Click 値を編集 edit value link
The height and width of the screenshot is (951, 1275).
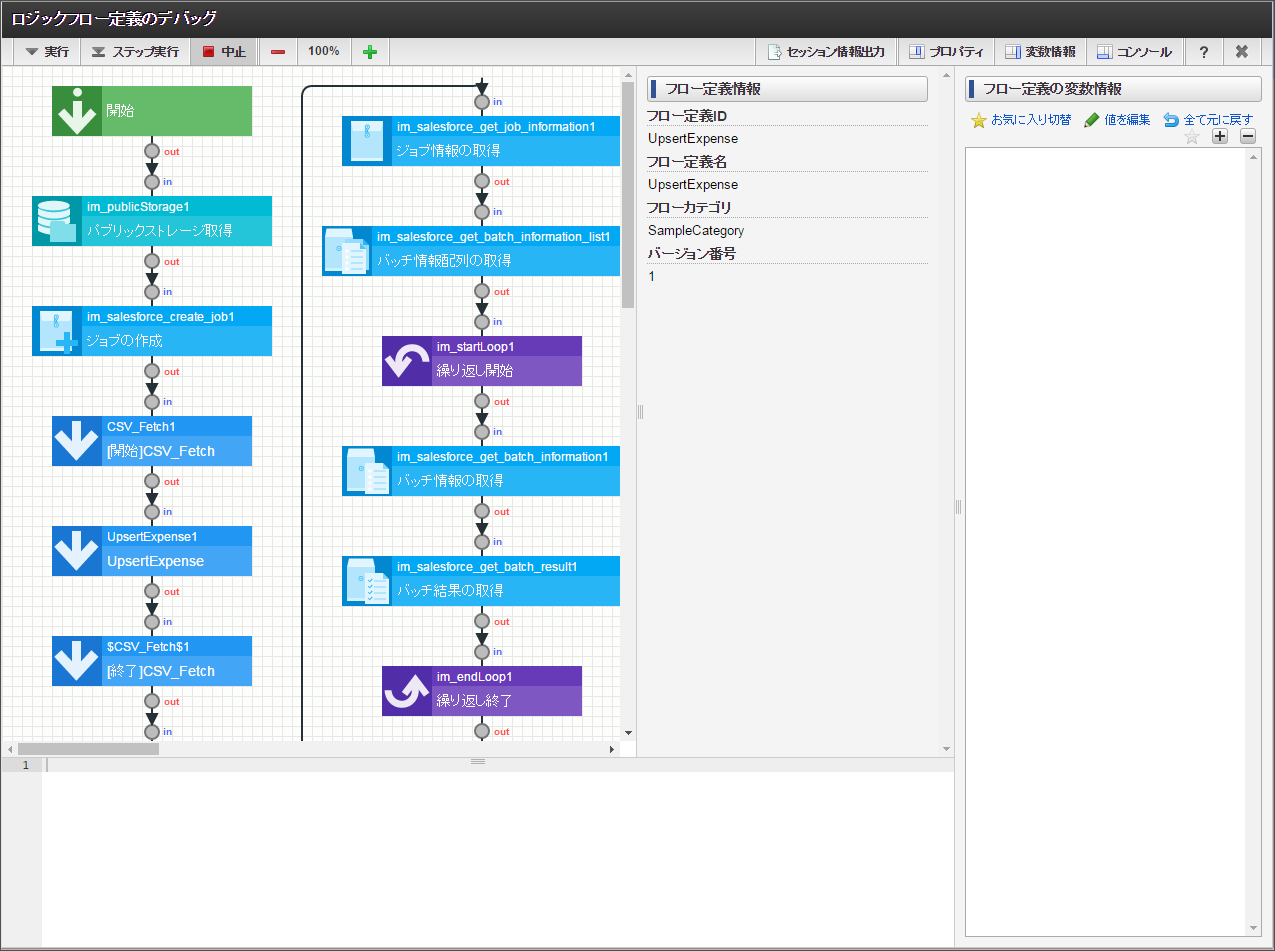point(1118,120)
